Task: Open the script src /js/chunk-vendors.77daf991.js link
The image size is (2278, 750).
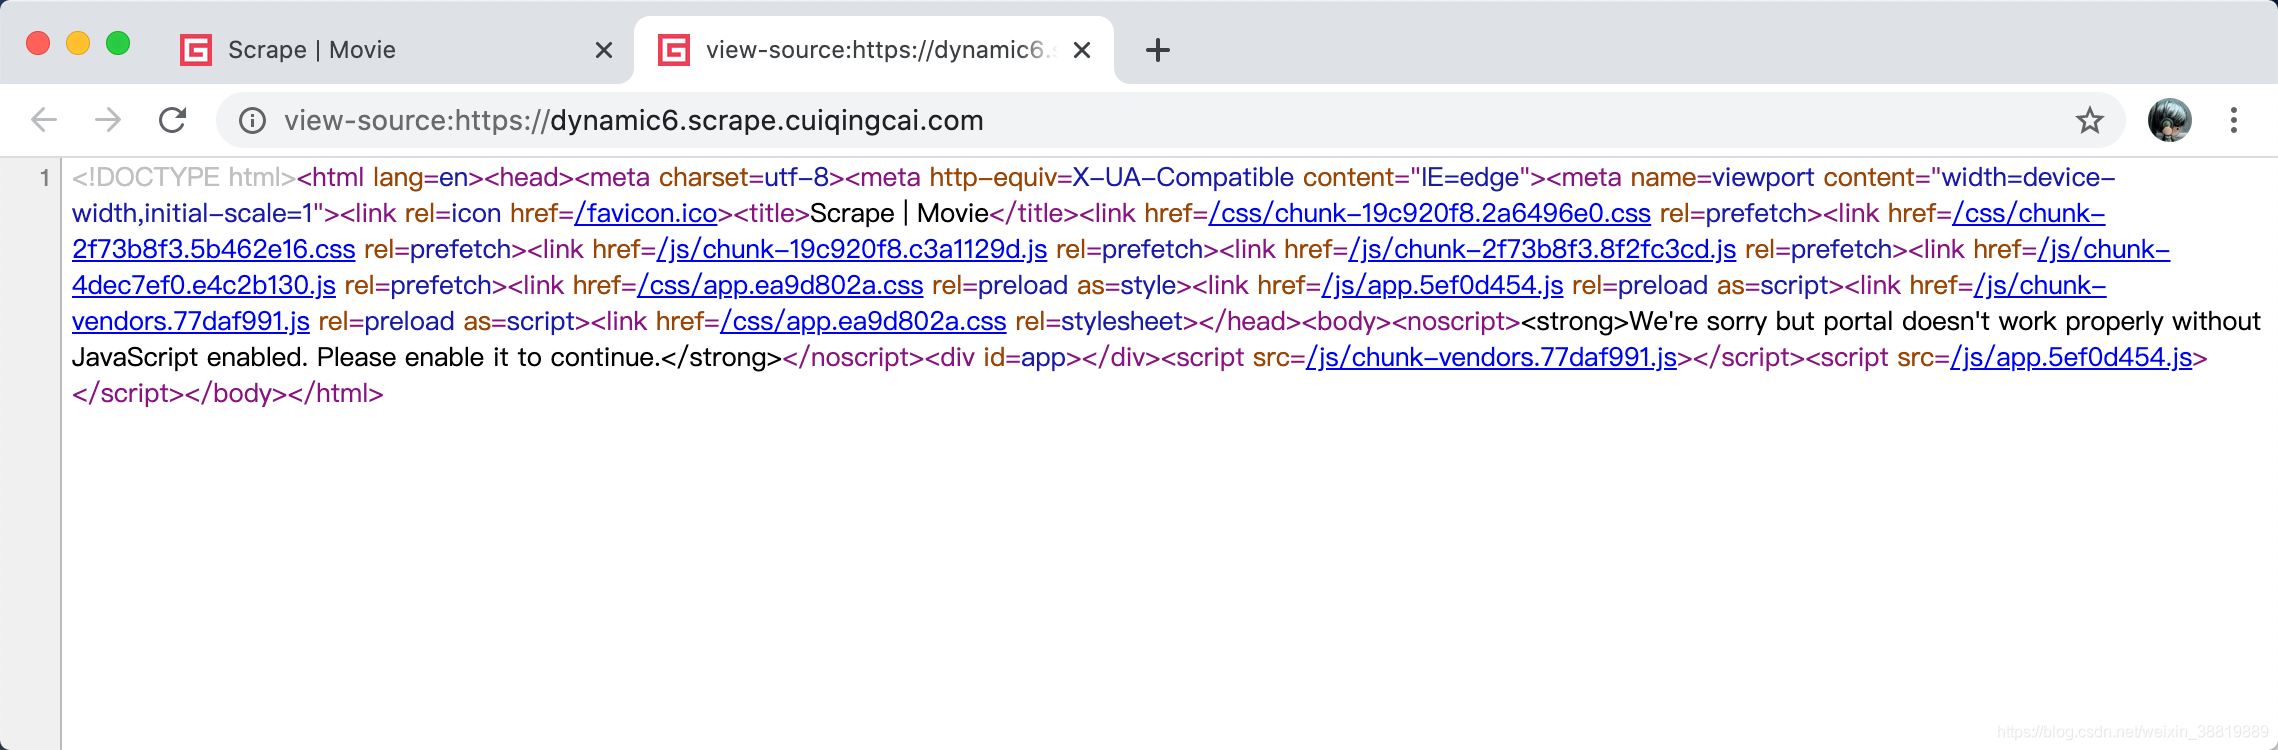Action: [x=1491, y=357]
